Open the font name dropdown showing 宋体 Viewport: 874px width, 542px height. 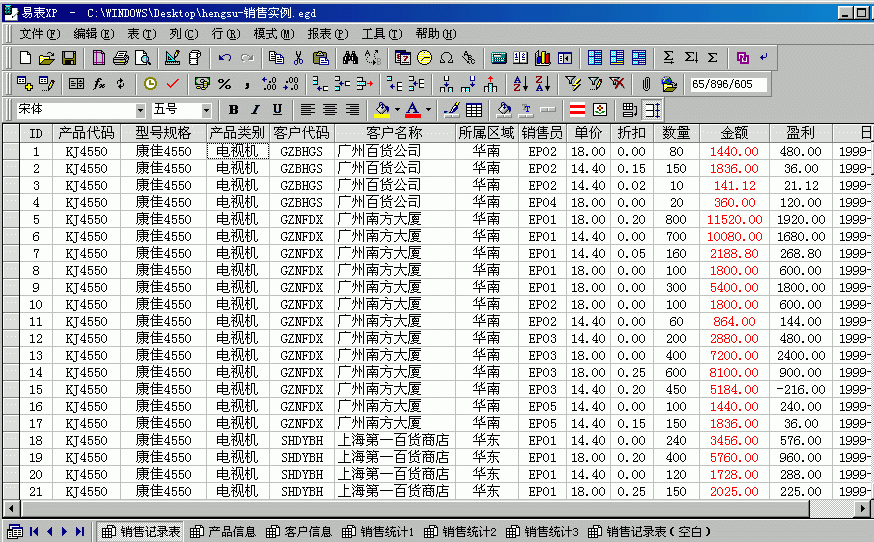pos(140,110)
